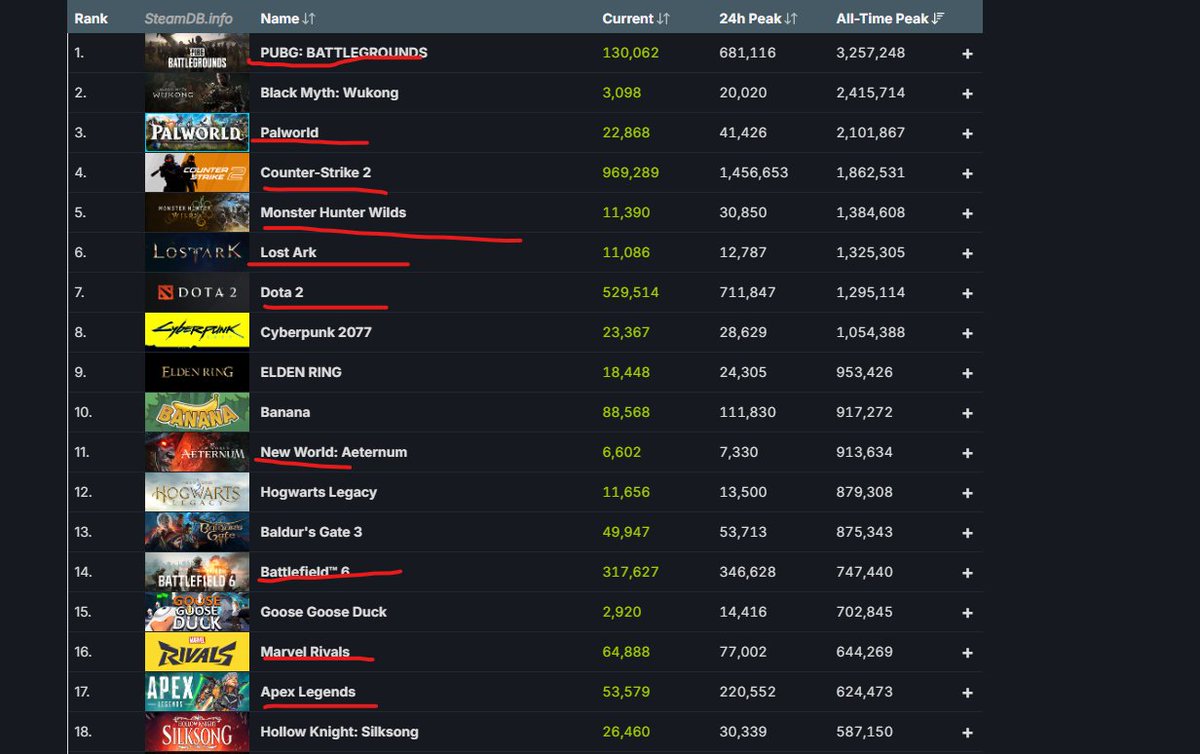Click the 3,257,248 all-time peak value
1200x754 pixels.
(871, 52)
